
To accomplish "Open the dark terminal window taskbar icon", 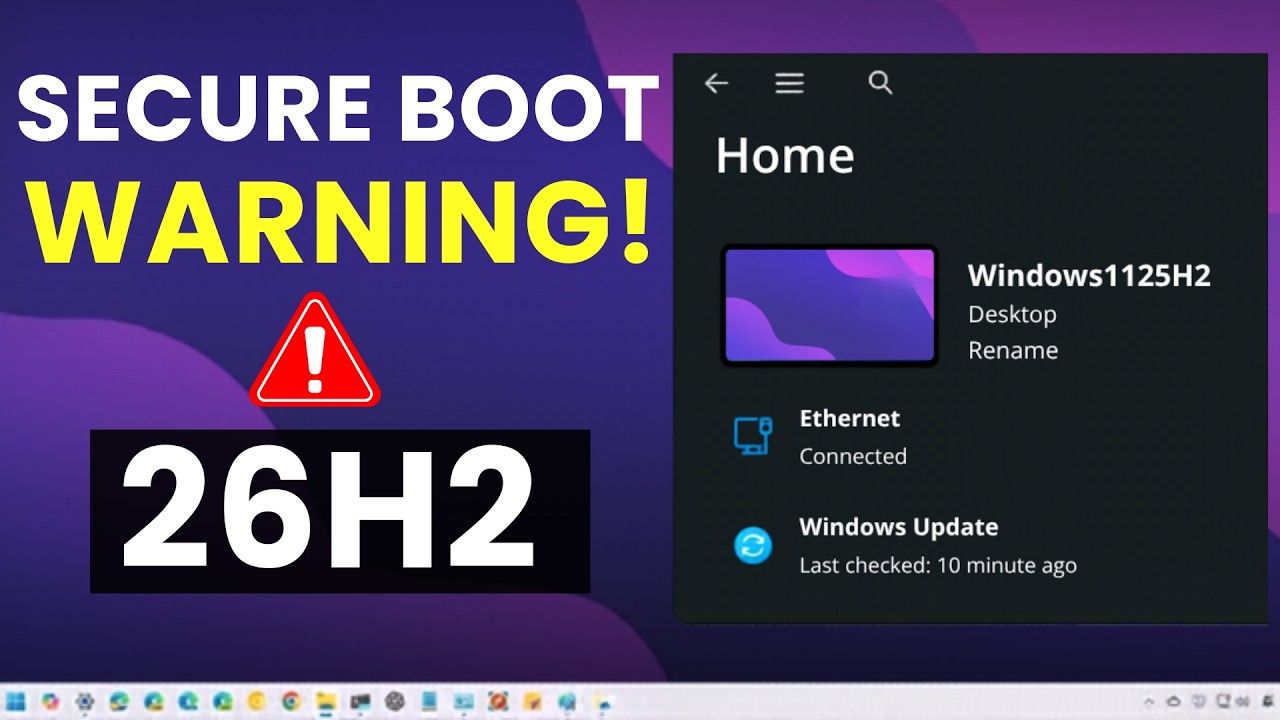I will (x=360, y=702).
